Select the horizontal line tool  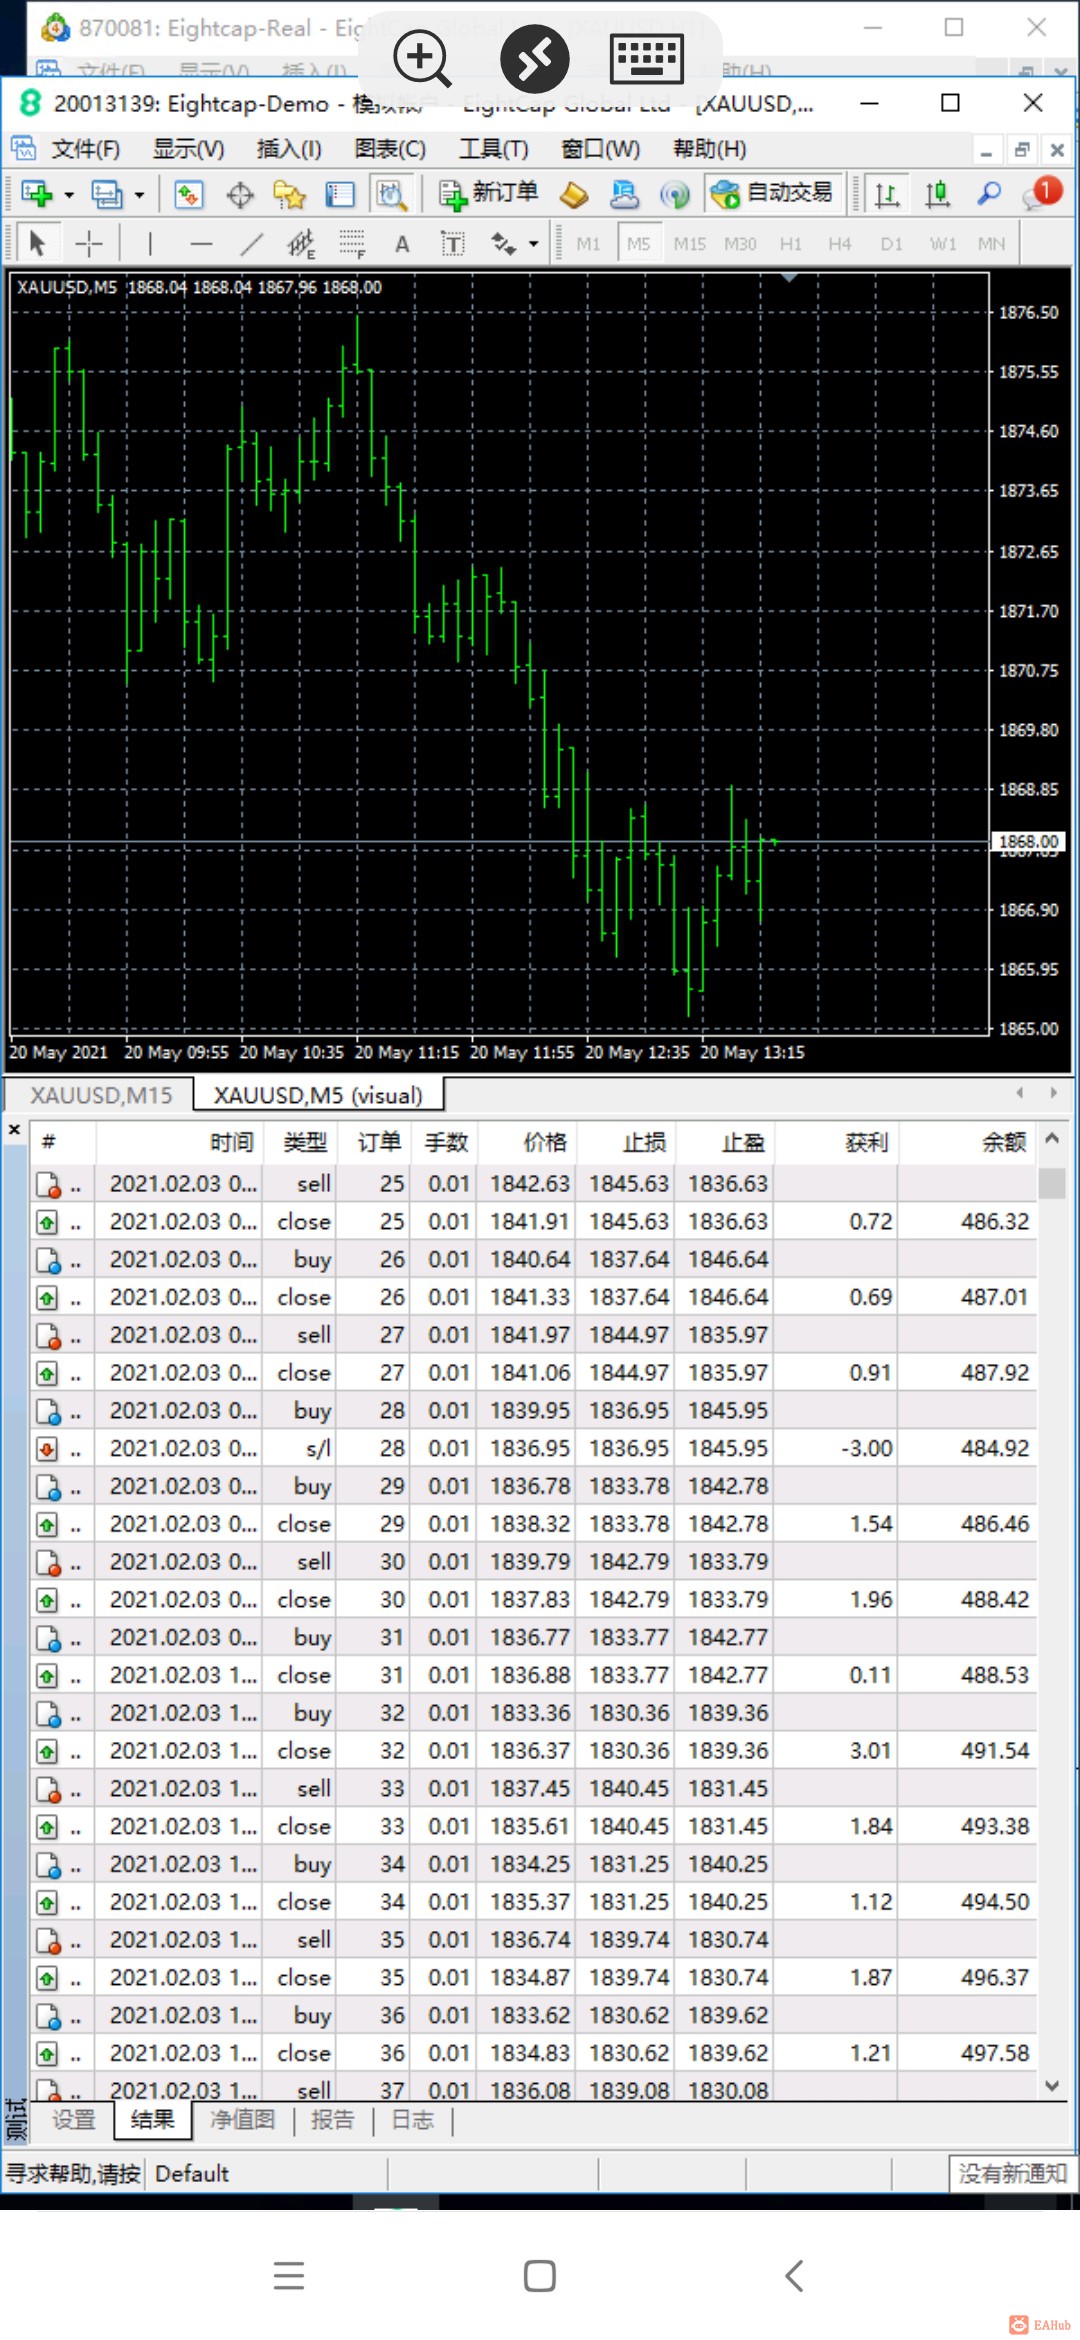(202, 243)
